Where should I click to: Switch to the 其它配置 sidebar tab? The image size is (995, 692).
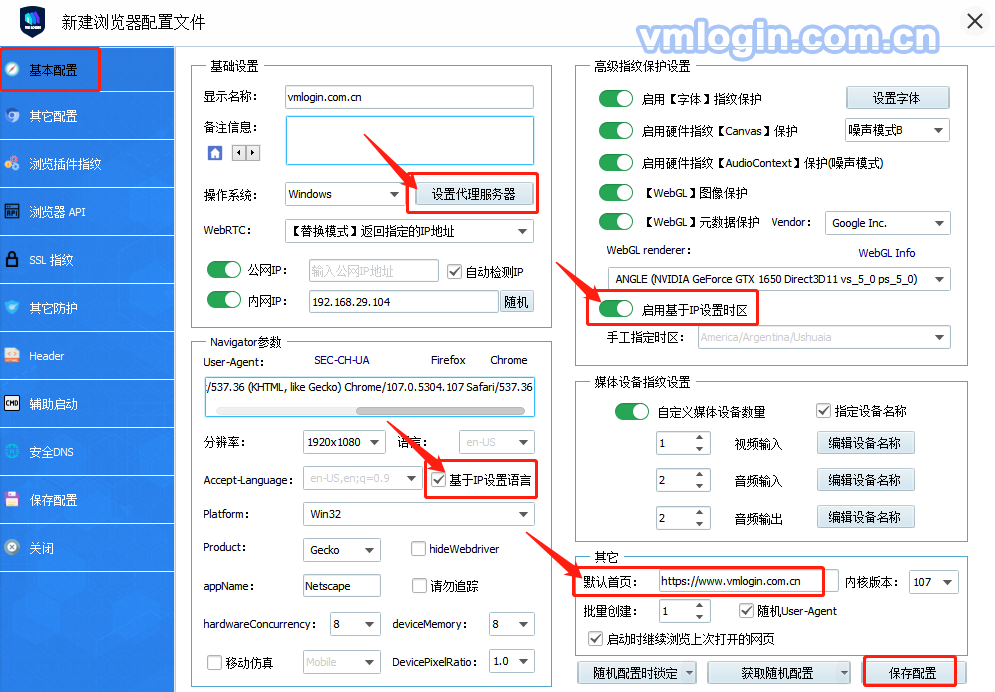[x=87, y=116]
